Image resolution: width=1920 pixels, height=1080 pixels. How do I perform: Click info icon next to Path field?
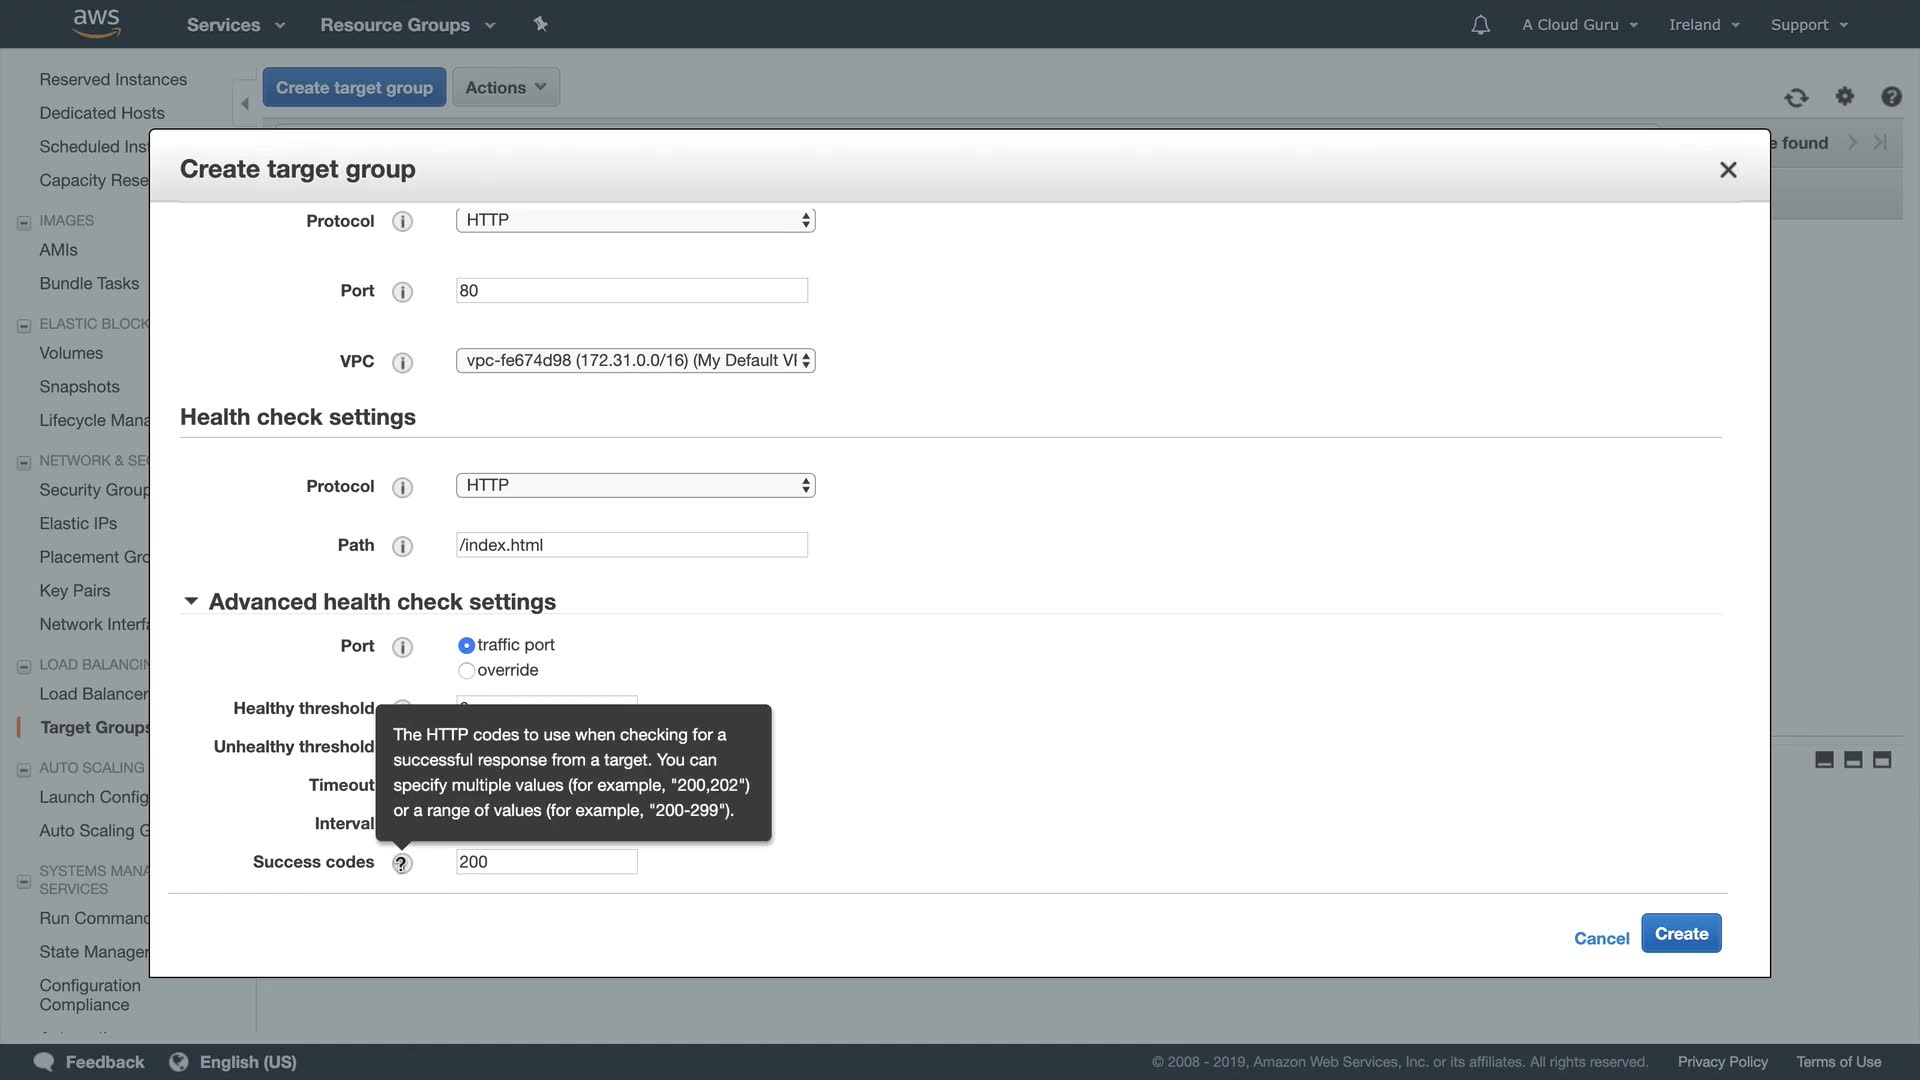pyautogui.click(x=402, y=546)
